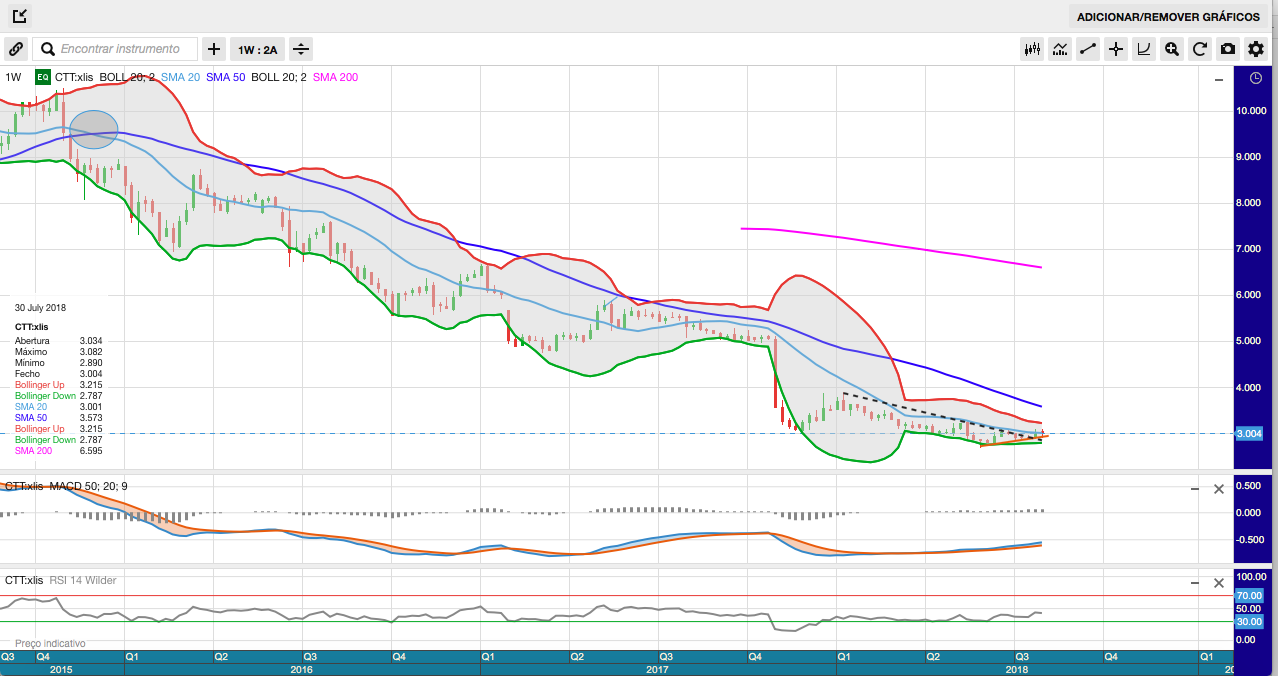
Task: Activate the crosshair cursor tool
Action: tap(1116, 49)
